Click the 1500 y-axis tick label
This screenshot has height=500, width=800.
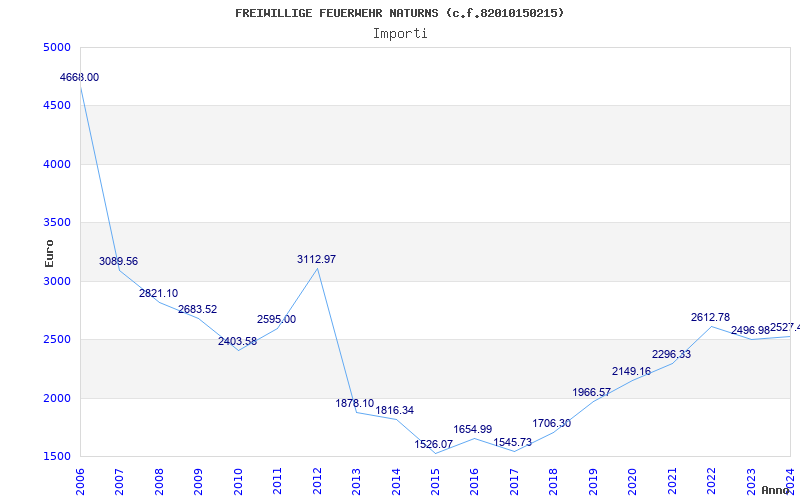point(57,456)
